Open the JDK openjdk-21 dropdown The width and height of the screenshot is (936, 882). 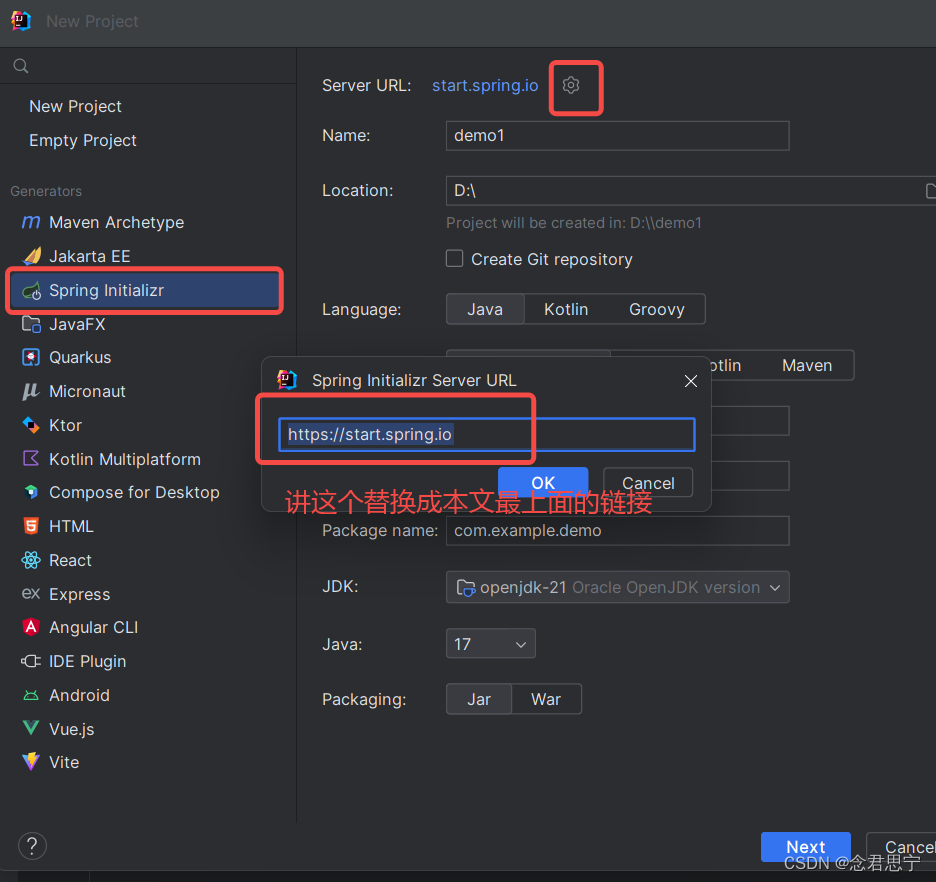[618, 587]
